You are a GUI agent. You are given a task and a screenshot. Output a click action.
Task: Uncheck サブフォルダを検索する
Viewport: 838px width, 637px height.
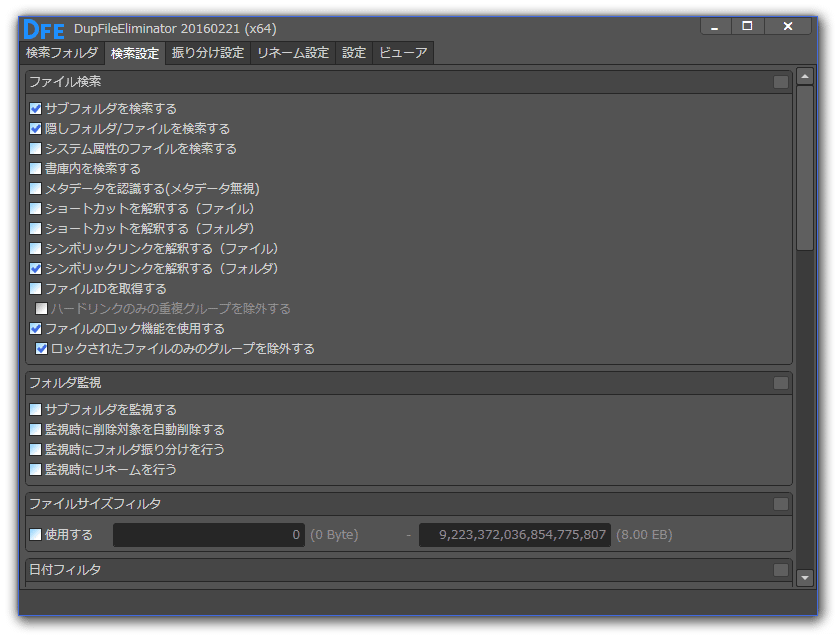[x=36, y=108]
